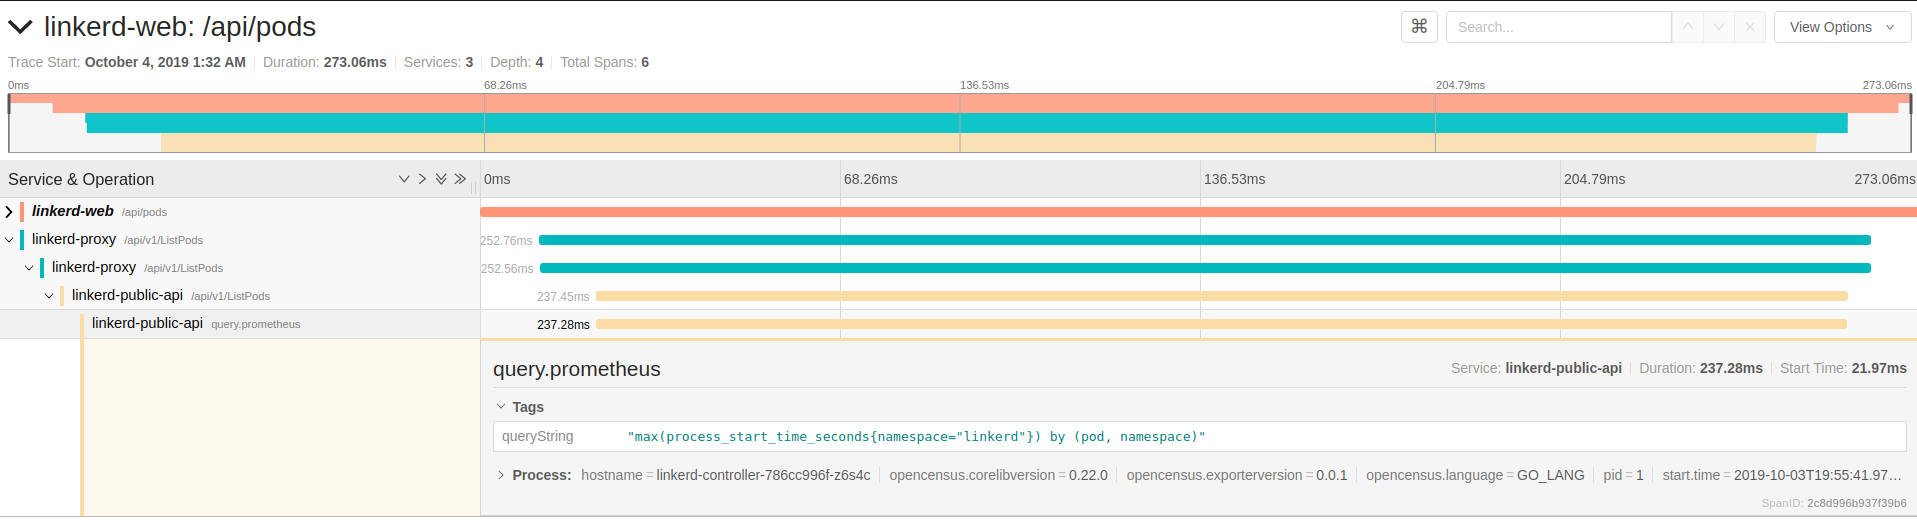This screenshot has width=1917, height=523.
Task: Expand the linkerd-web /api/pods span
Action: pyautogui.click(x=9, y=212)
